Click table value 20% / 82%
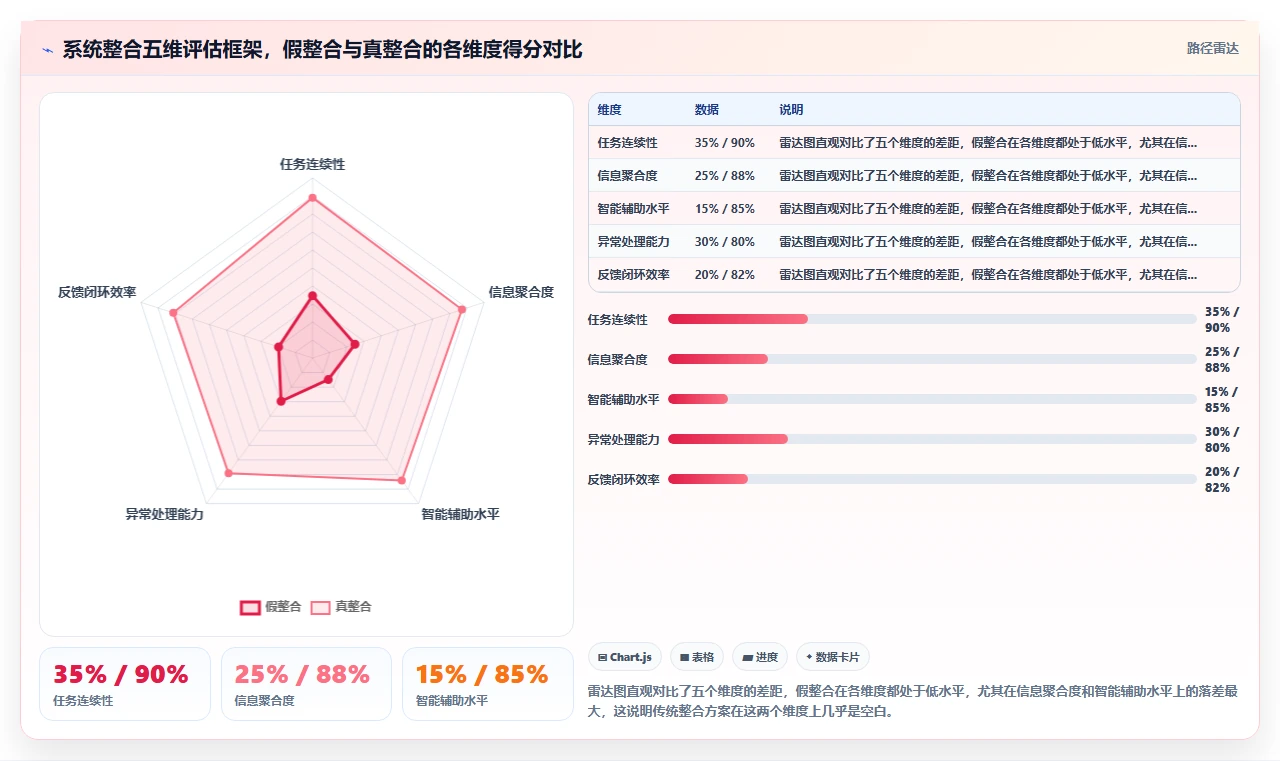1280x761 pixels. [725, 275]
